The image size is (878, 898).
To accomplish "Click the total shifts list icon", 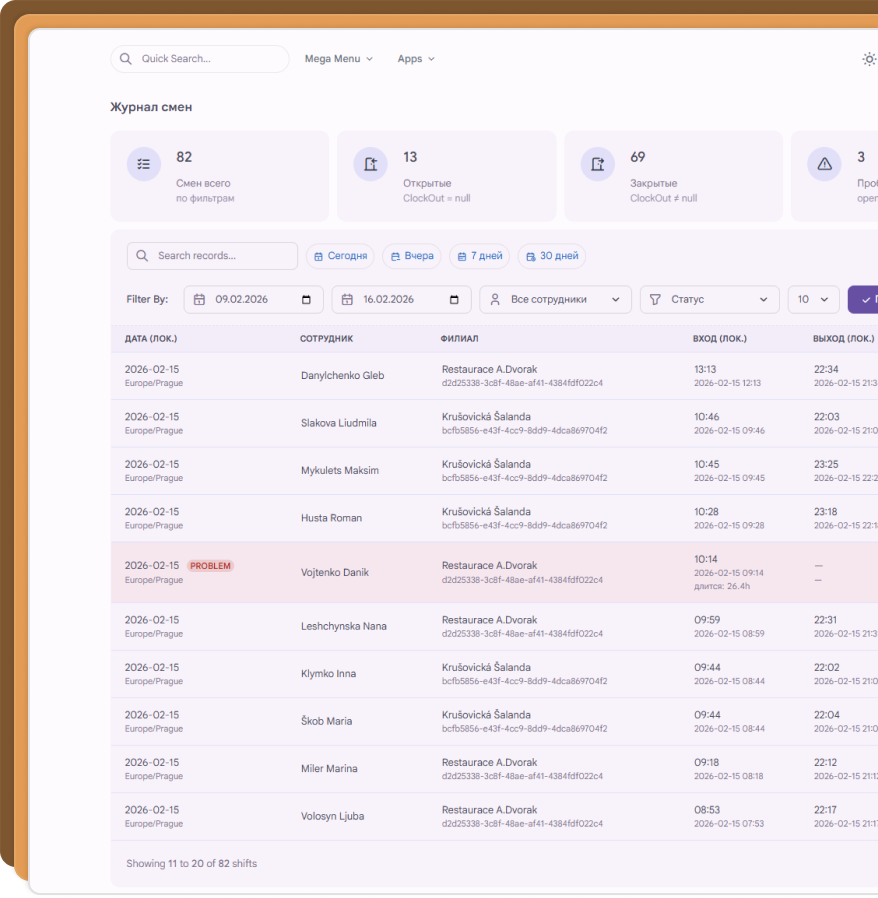I will (144, 164).
